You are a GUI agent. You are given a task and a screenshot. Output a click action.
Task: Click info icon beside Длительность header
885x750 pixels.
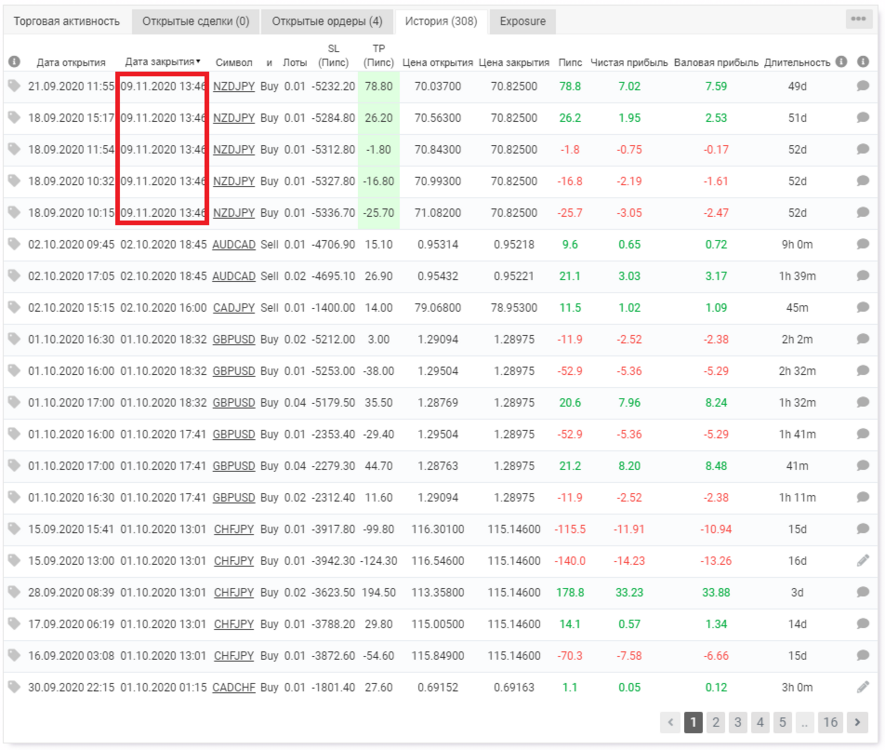pos(841,62)
